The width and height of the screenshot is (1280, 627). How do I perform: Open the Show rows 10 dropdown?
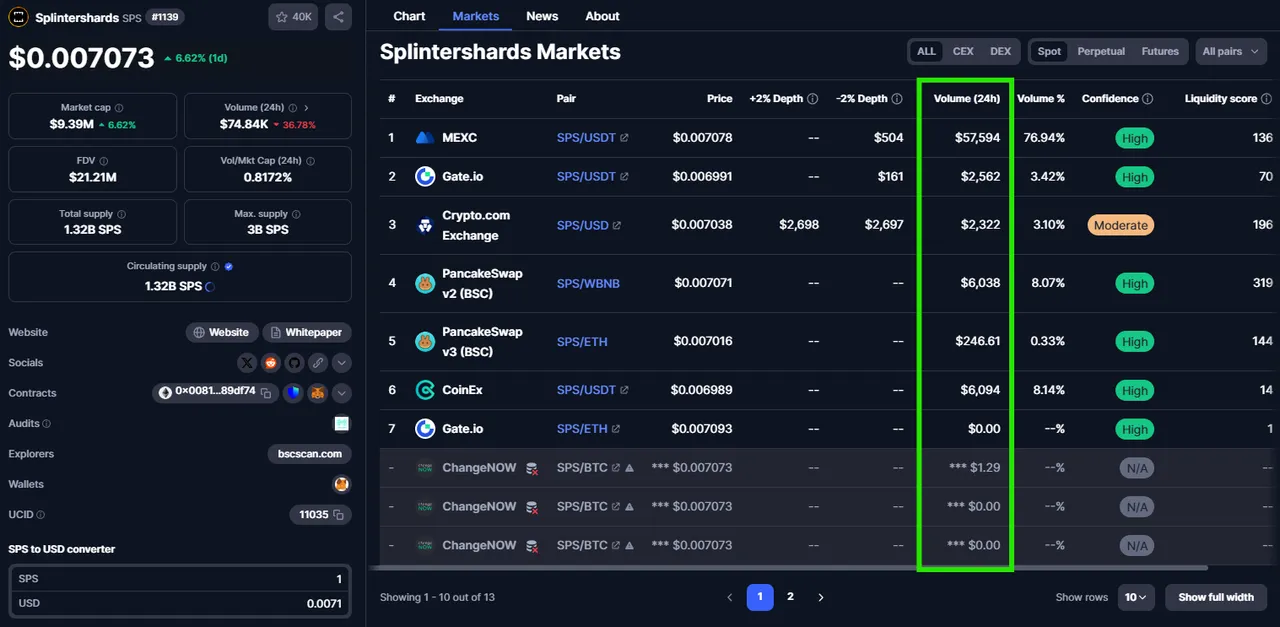pos(1137,597)
